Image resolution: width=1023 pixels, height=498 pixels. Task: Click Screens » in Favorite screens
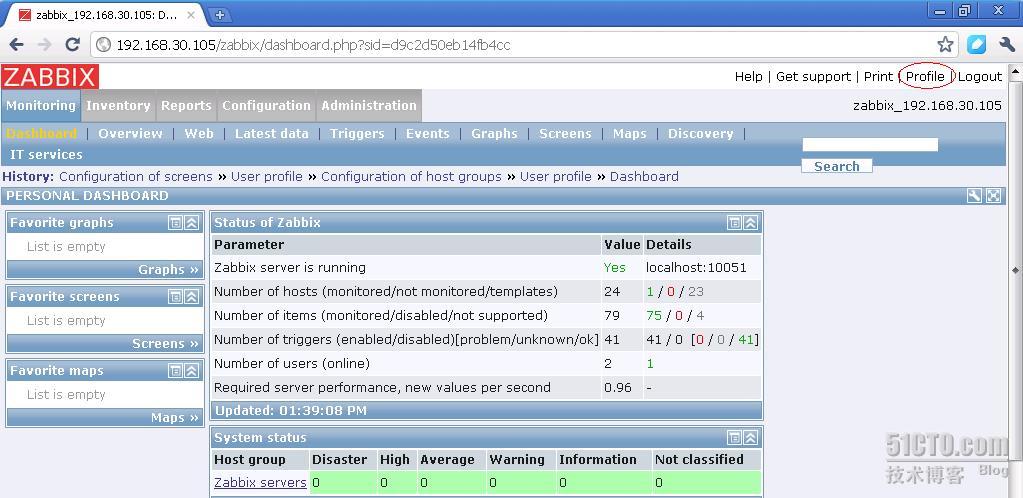(x=165, y=343)
